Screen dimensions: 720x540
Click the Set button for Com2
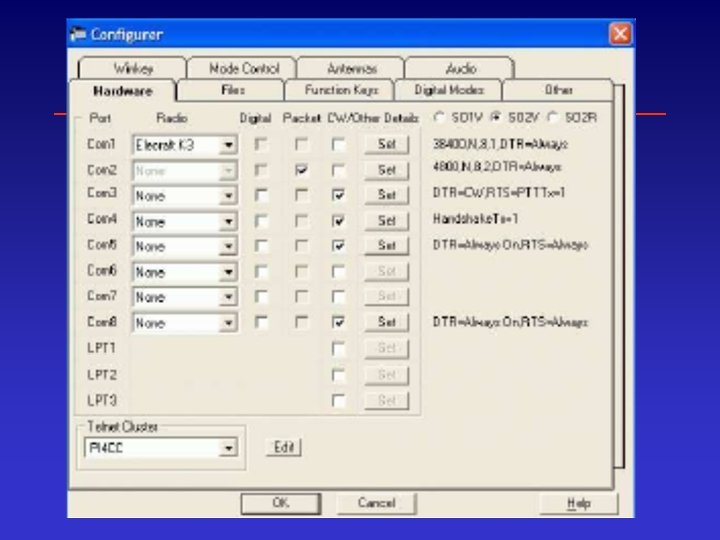tap(386, 170)
